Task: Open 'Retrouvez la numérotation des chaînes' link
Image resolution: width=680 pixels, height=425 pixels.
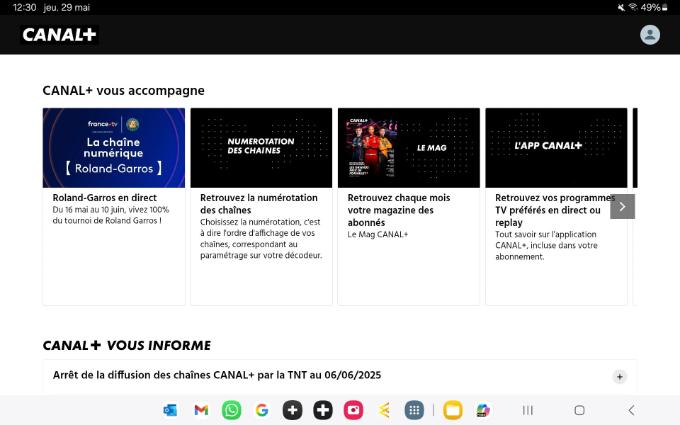Action: tap(259, 204)
